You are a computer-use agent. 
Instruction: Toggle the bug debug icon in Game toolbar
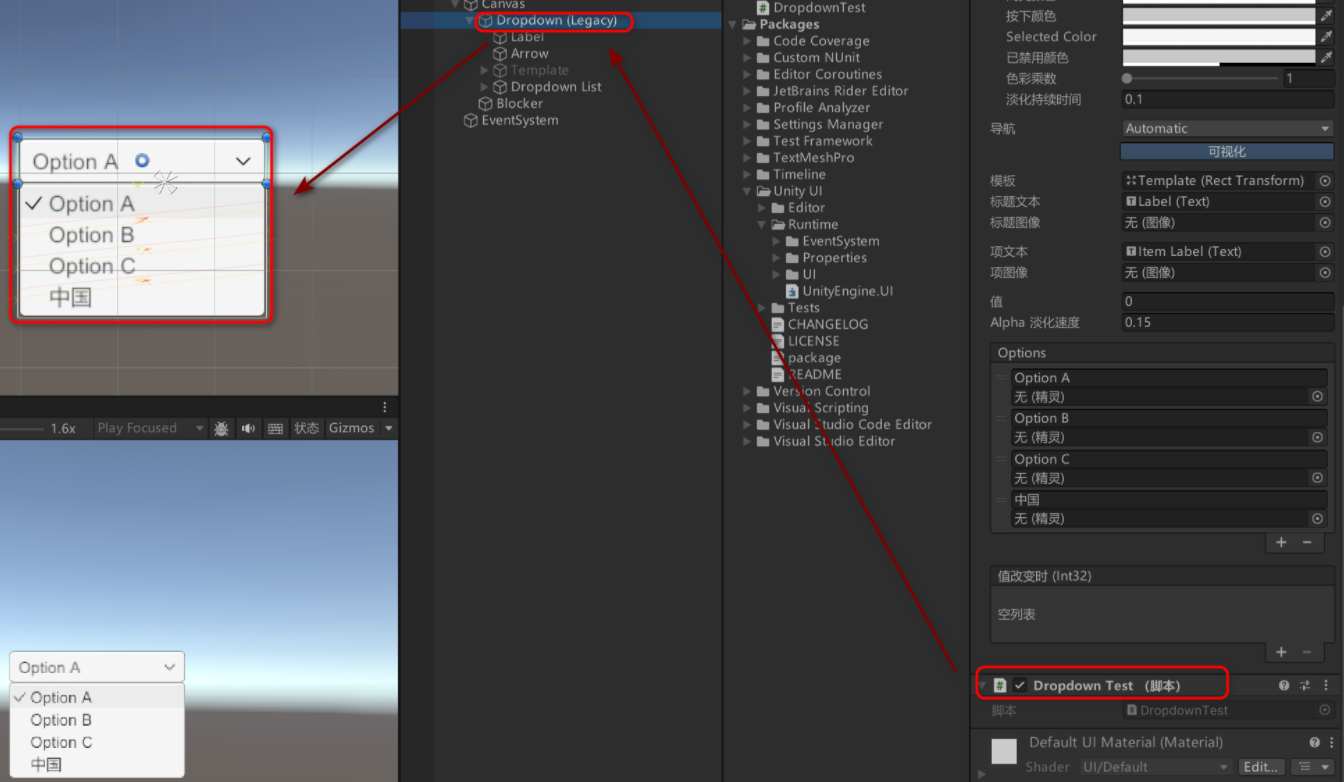(x=222, y=428)
